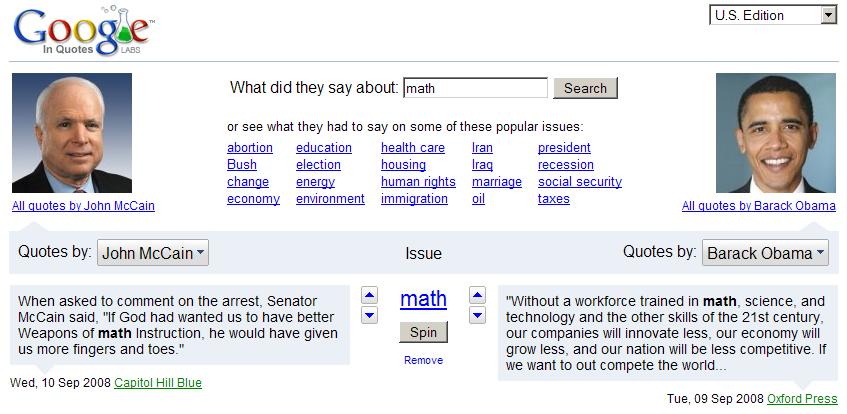Click the up arrow left of math
The width and height of the screenshot is (847, 414).
click(x=369, y=295)
